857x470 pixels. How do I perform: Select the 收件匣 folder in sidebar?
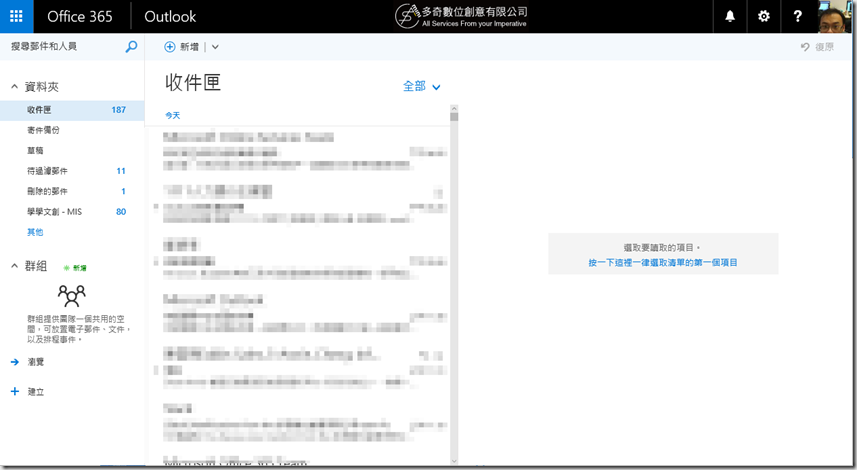click(x=72, y=110)
